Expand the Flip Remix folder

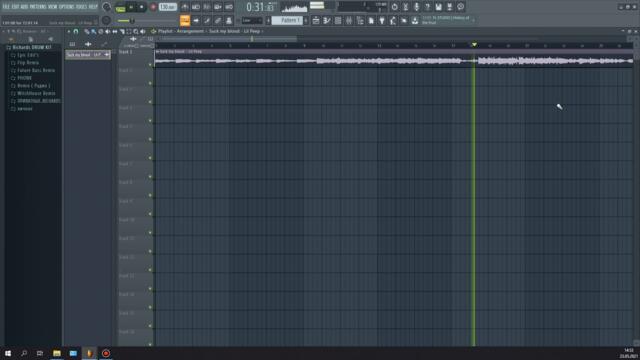pyautogui.click(x=25, y=63)
